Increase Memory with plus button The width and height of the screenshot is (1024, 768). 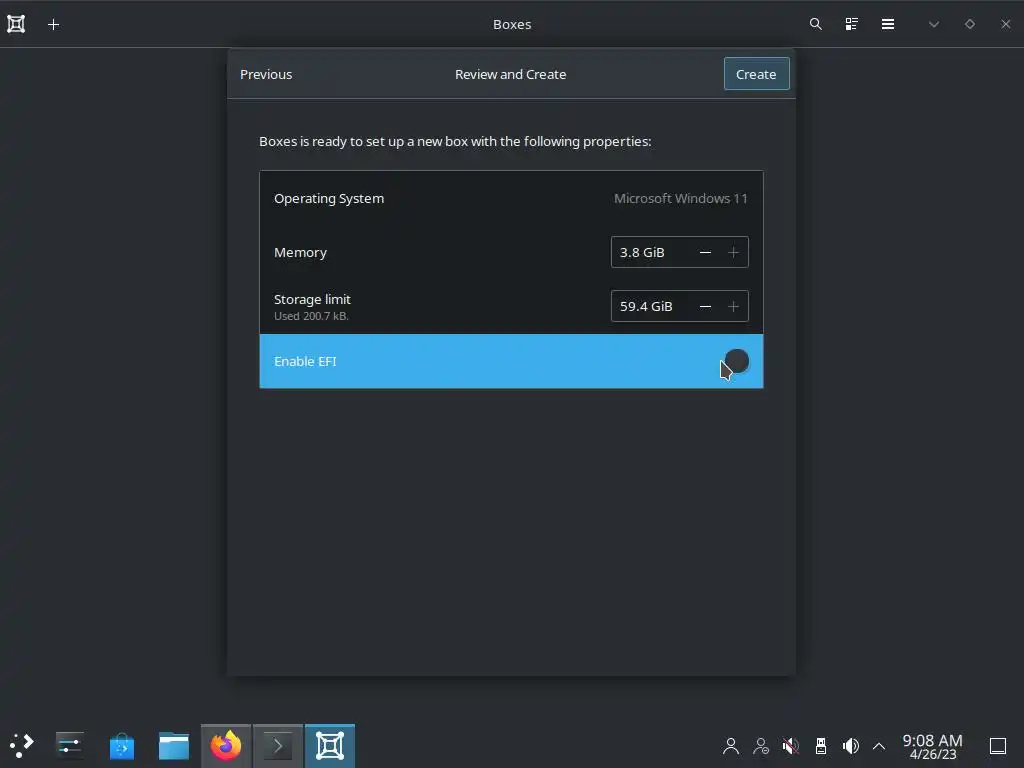733,252
